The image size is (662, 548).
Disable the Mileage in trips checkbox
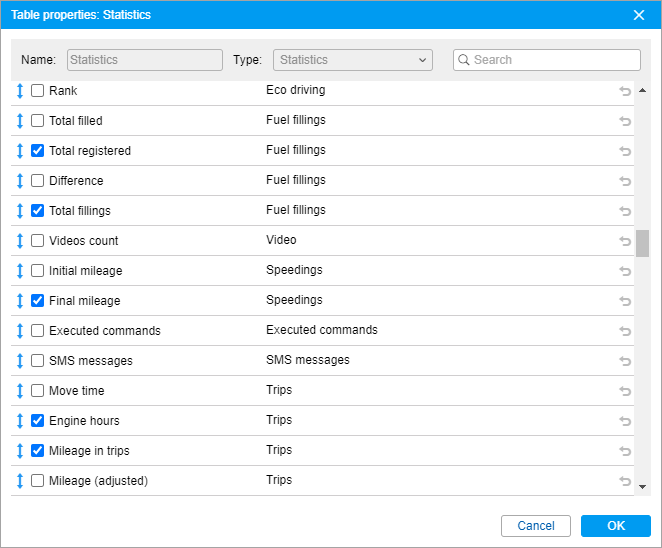pyautogui.click(x=38, y=451)
